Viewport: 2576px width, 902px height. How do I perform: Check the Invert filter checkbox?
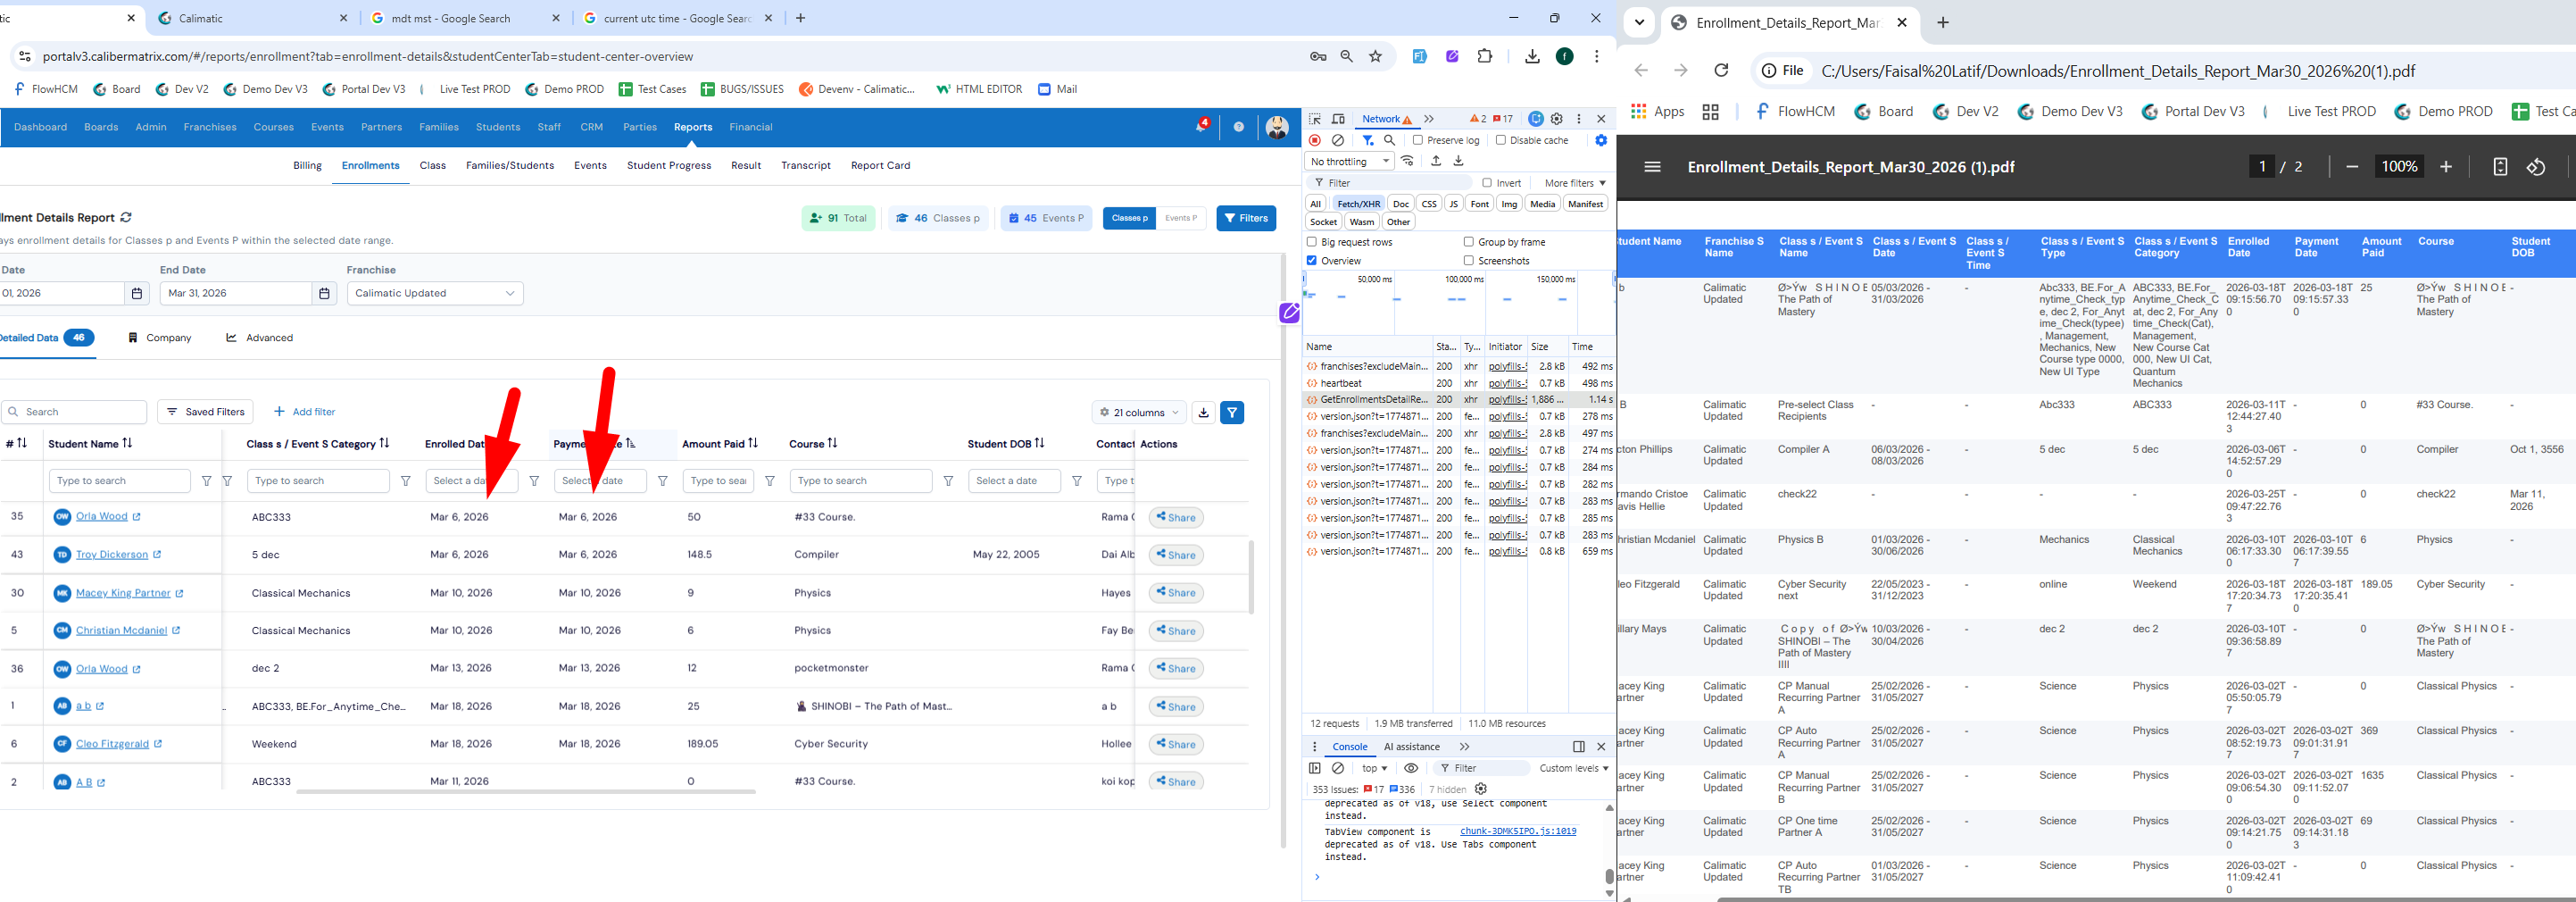click(1488, 183)
